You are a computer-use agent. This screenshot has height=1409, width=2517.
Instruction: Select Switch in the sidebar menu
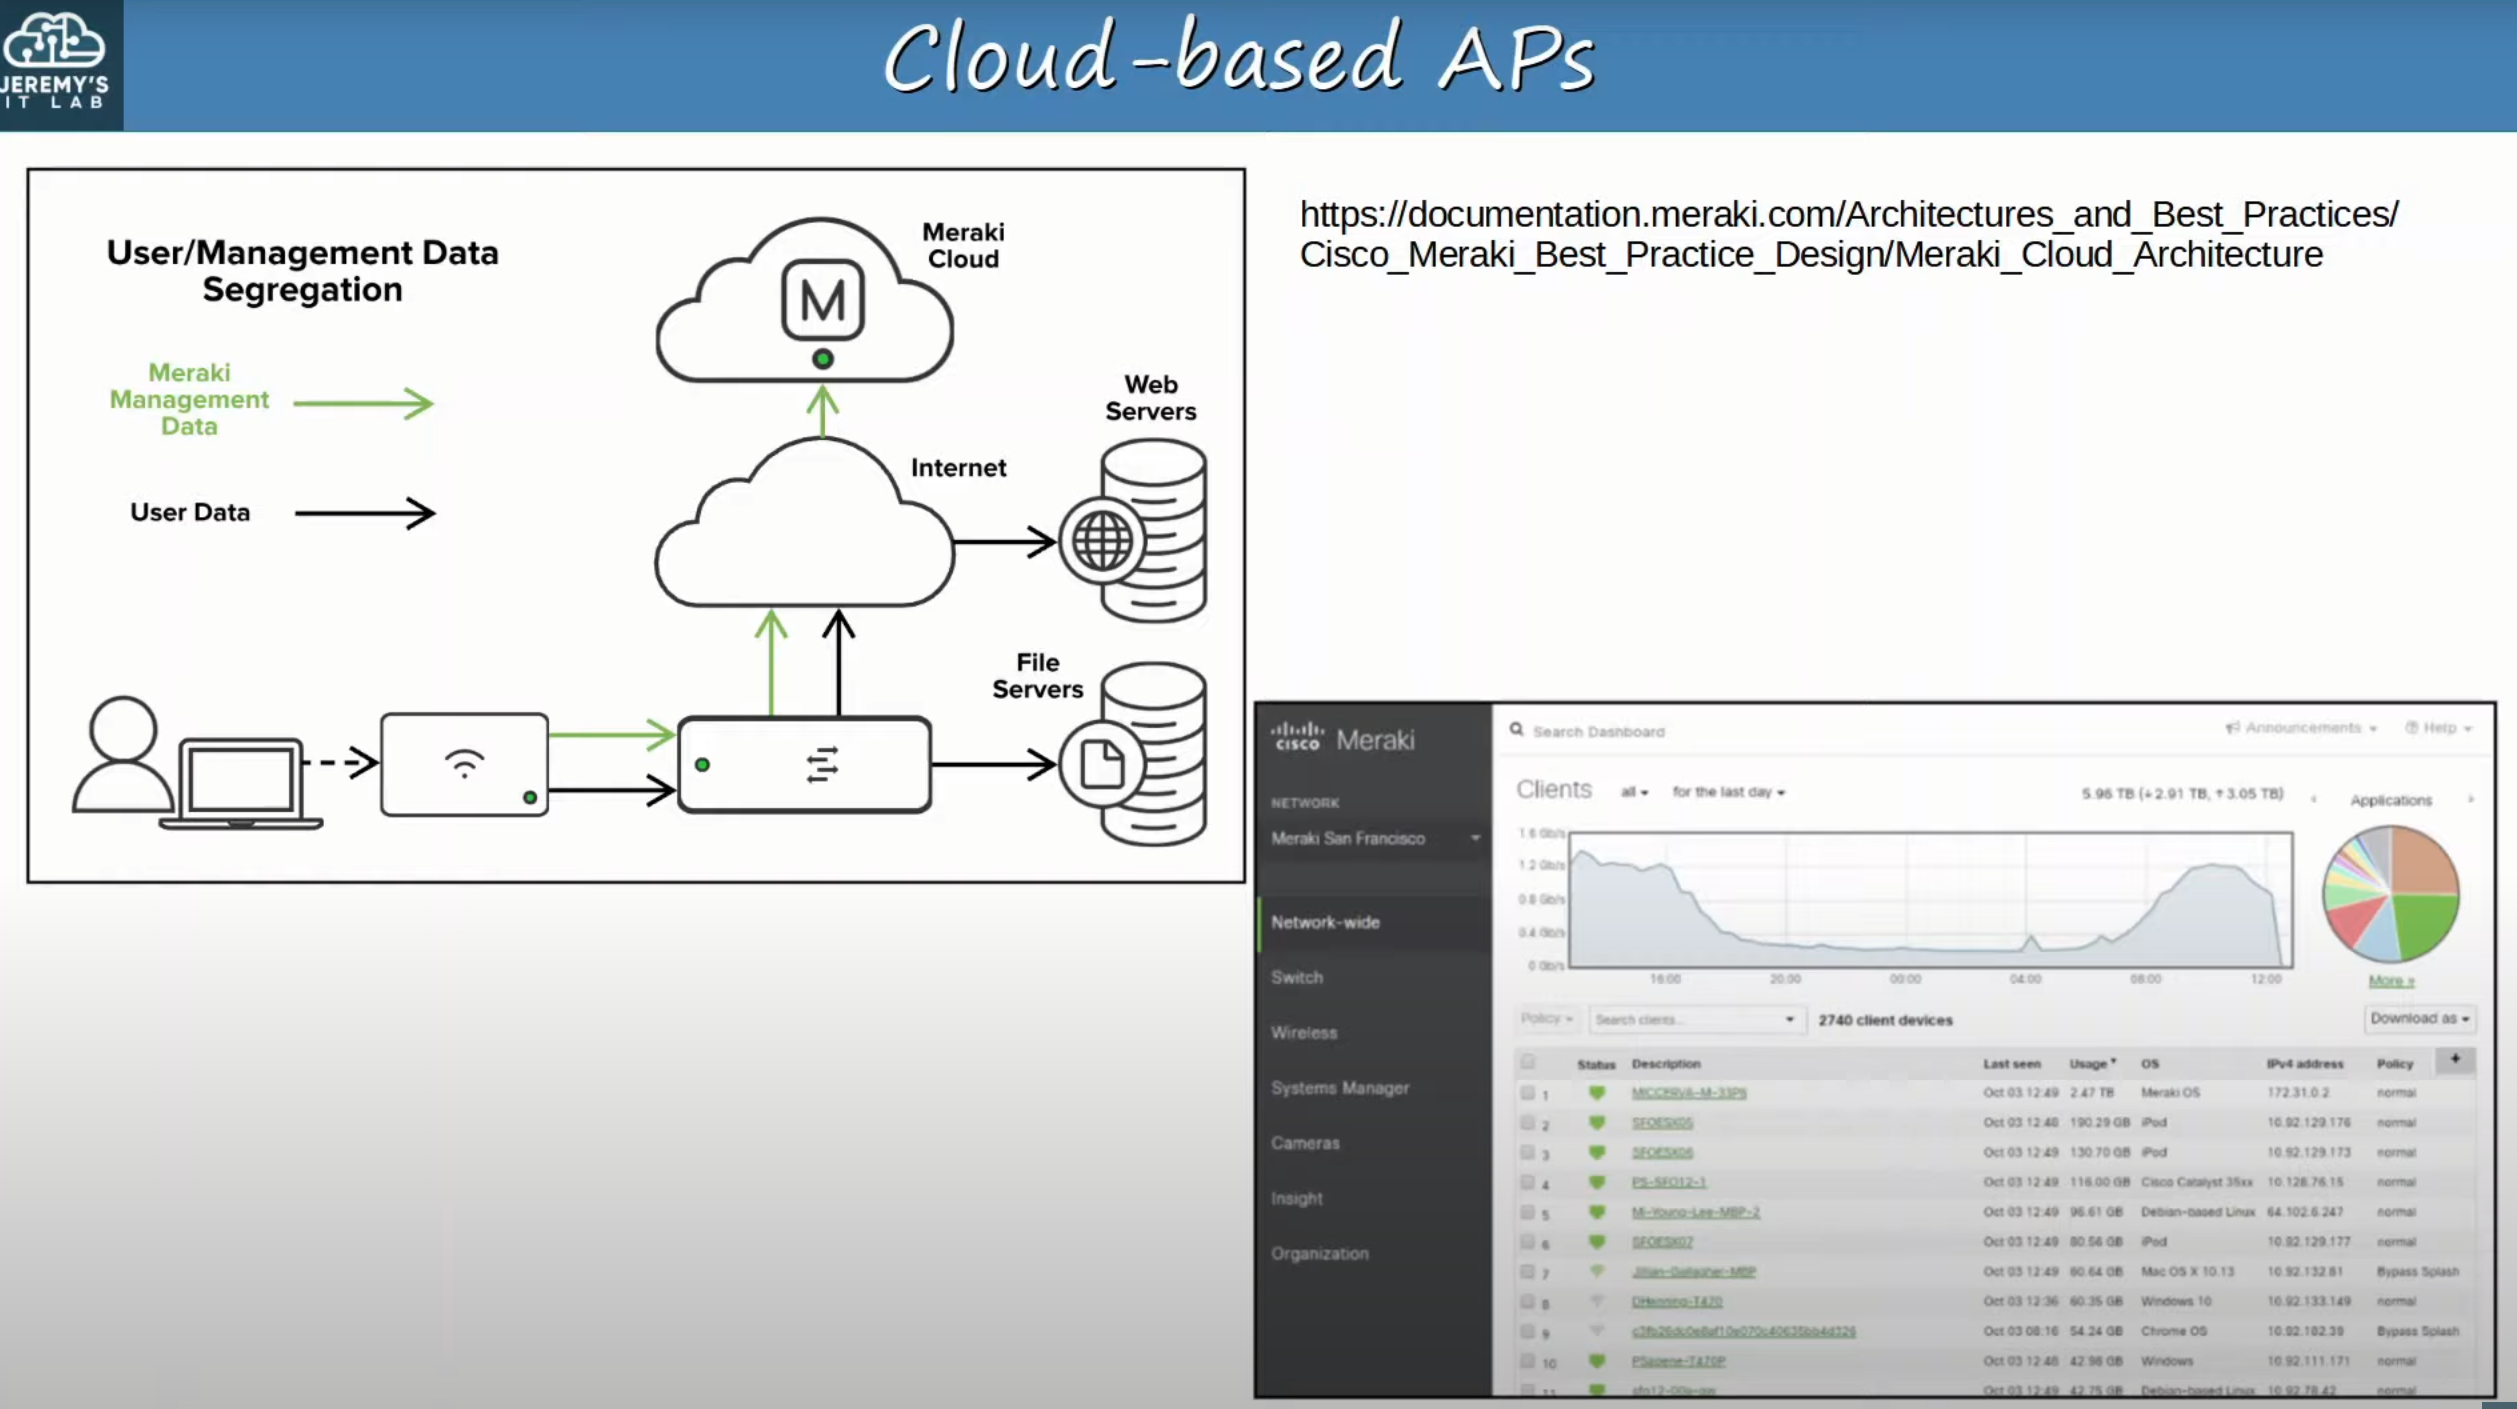pyautogui.click(x=1297, y=977)
